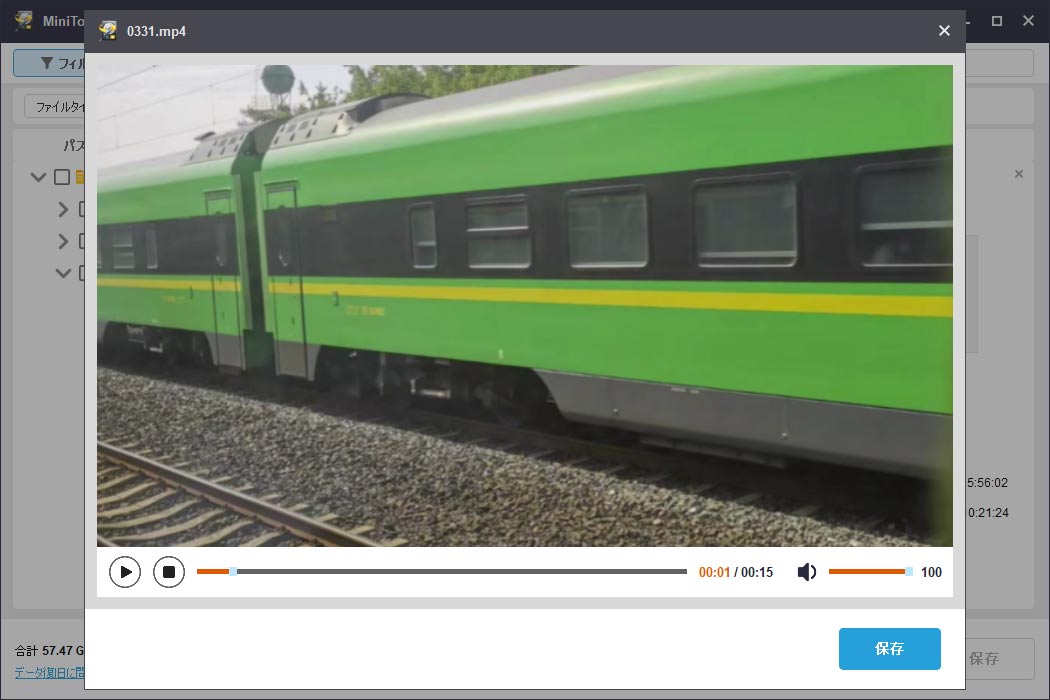Stop the video playback
The image size is (1050, 700).
point(169,572)
